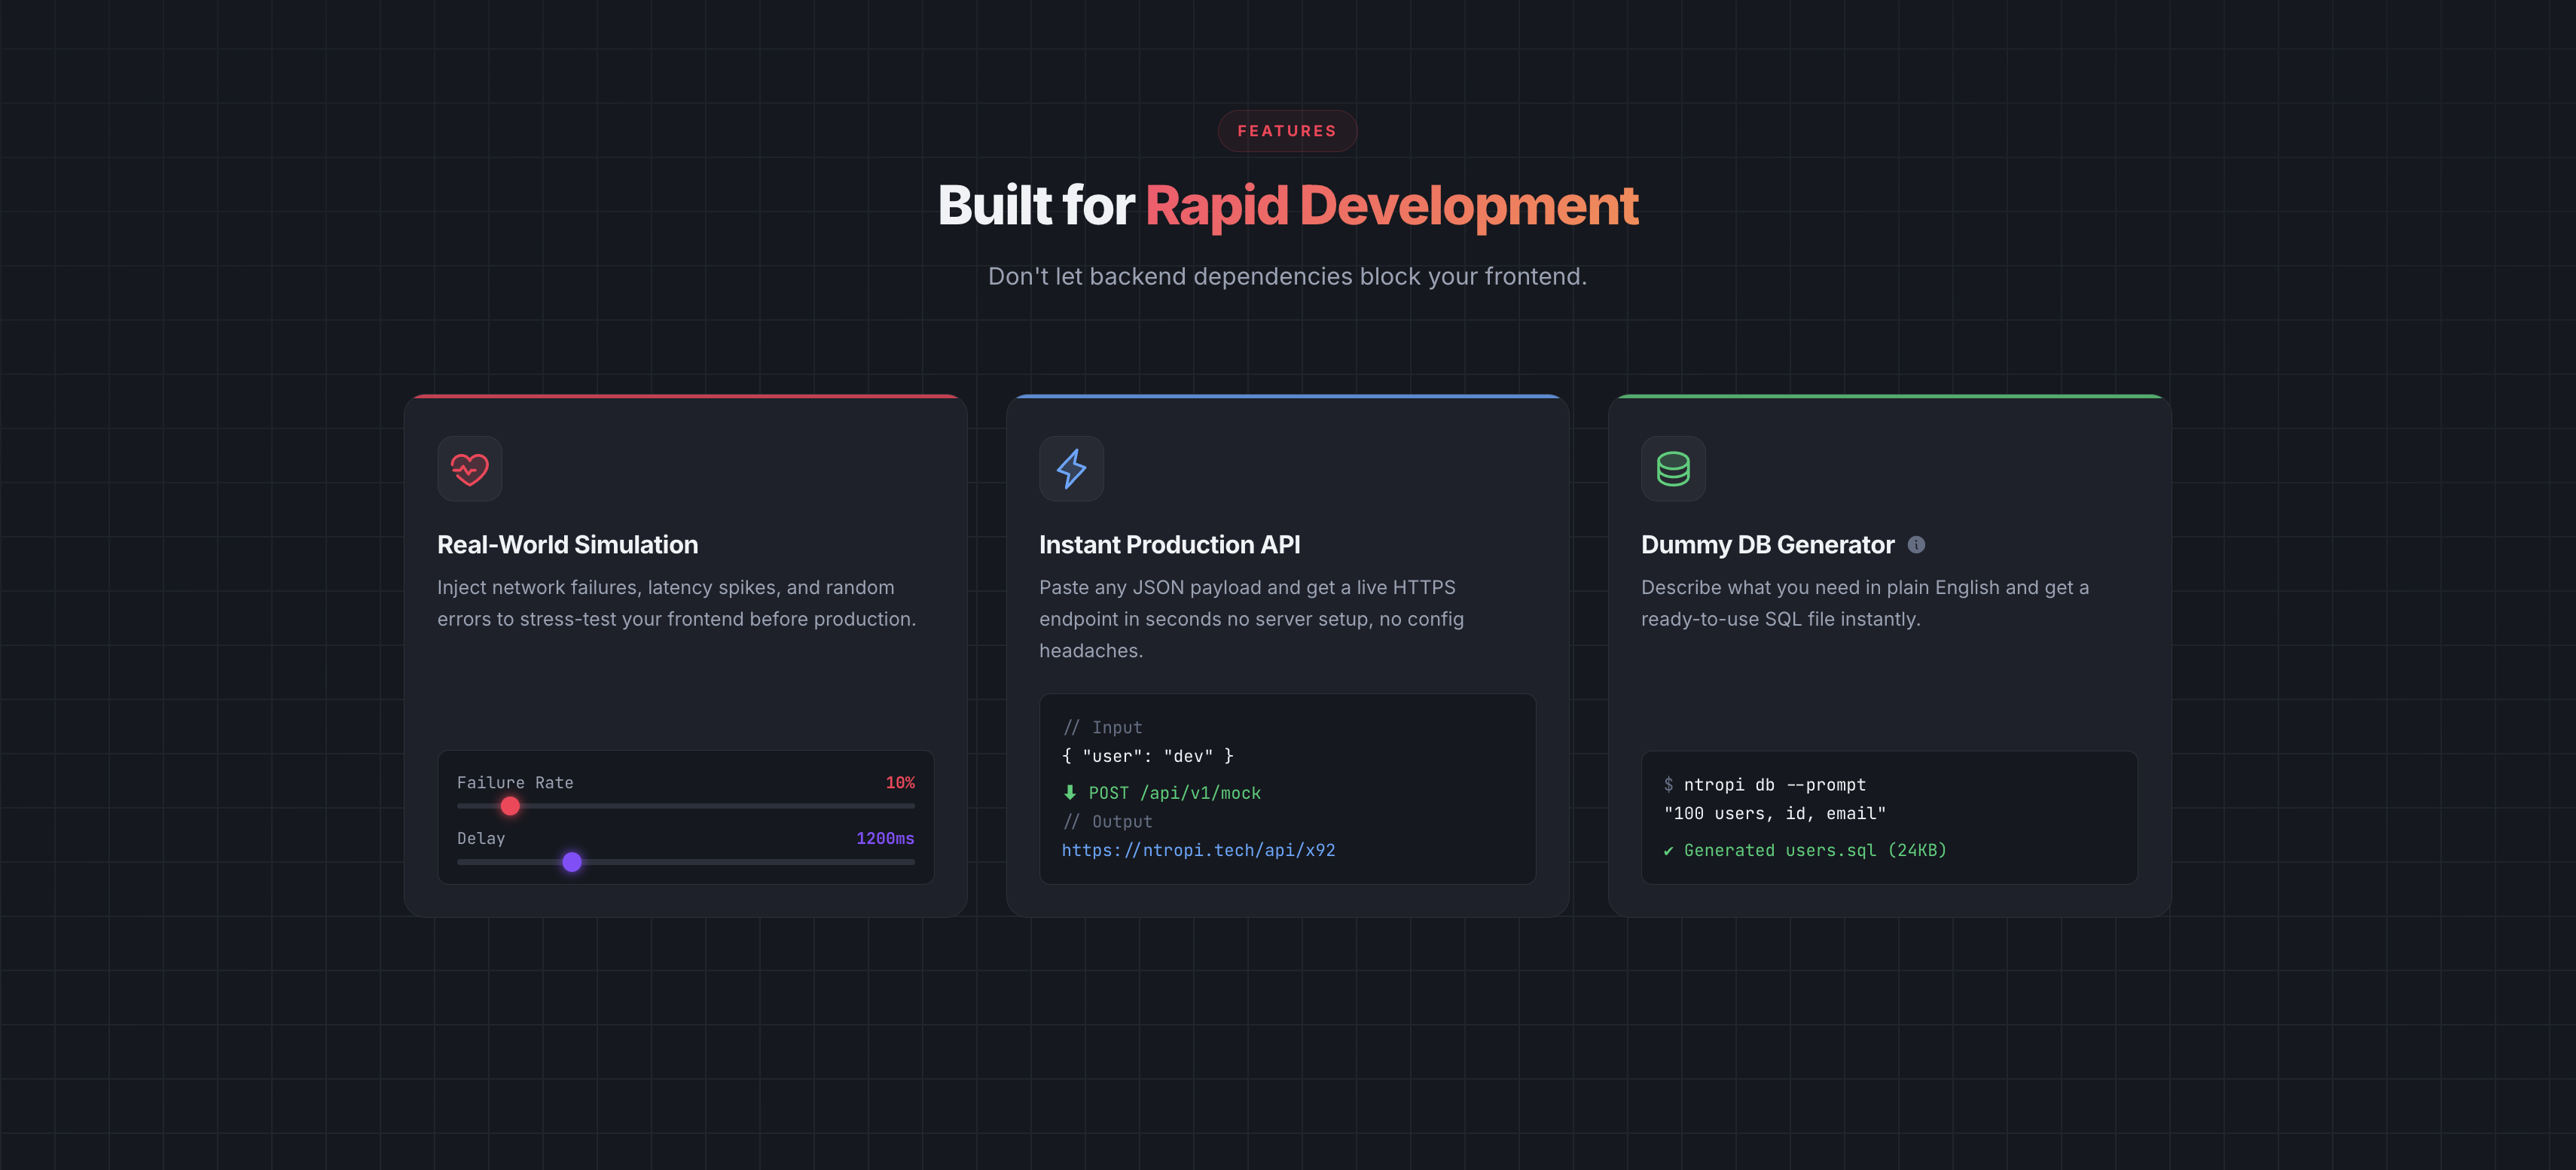
Task: Click the POST /api/v1/mock line
Action: pyautogui.click(x=1174, y=793)
